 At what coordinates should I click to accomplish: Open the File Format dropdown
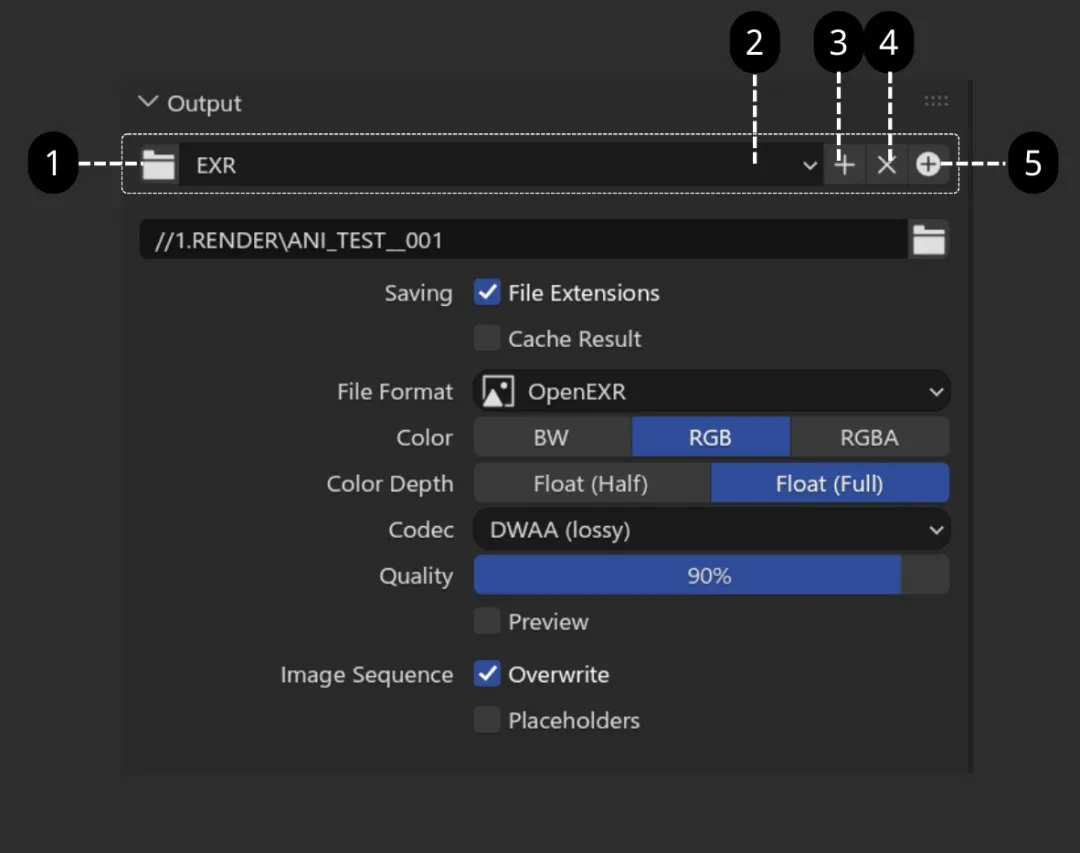710,392
